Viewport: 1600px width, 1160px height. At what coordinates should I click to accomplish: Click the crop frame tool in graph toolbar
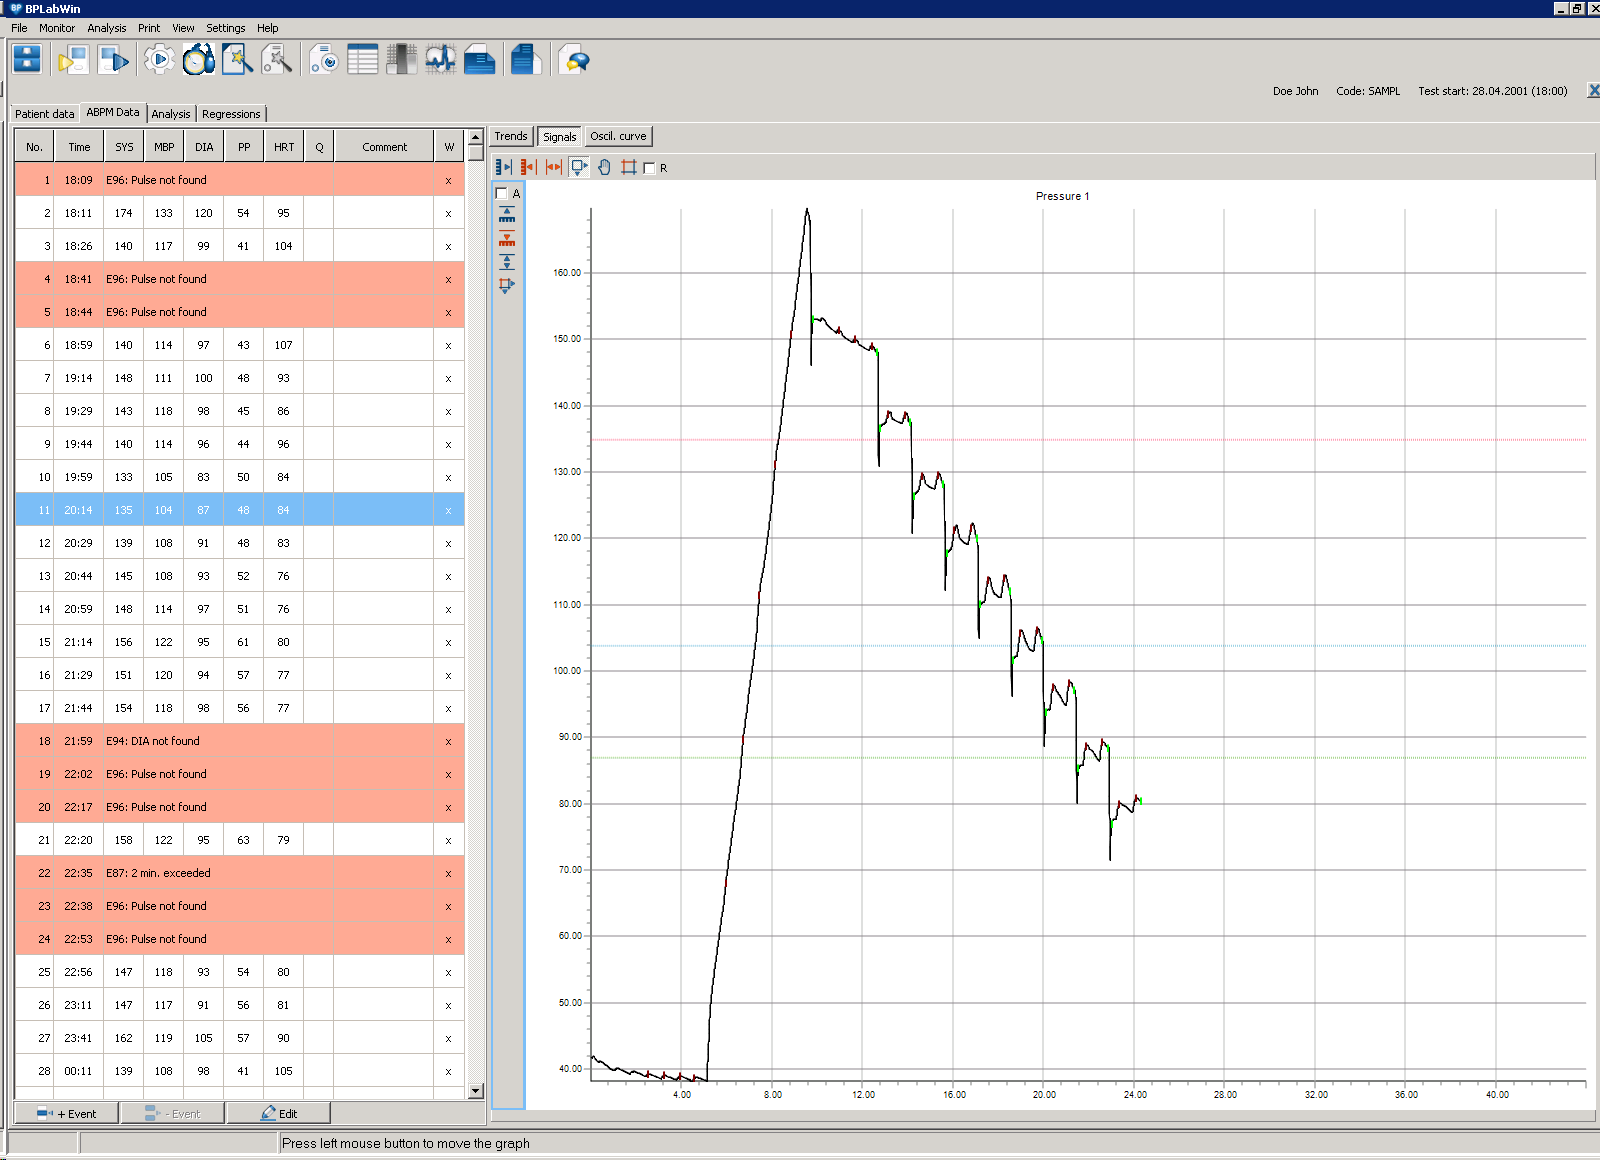[x=629, y=167]
